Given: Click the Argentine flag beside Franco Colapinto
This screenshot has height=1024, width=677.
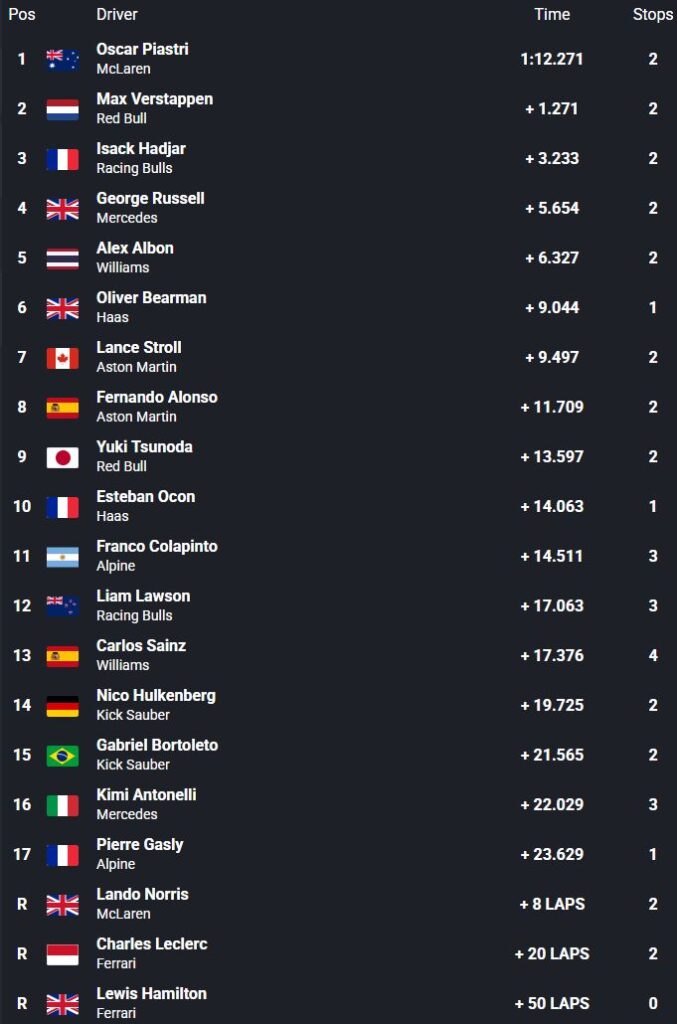Looking at the screenshot, I should pyautogui.click(x=63, y=556).
